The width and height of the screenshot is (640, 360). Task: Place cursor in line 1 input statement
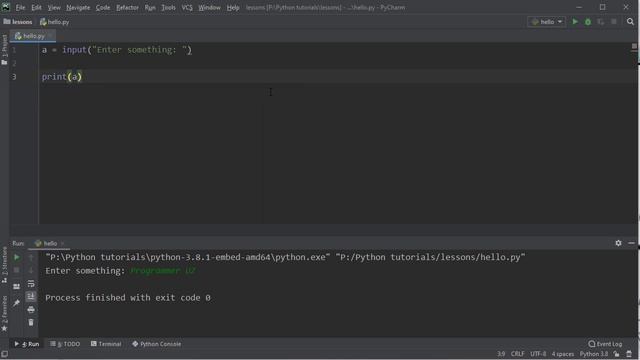(x=117, y=50)
